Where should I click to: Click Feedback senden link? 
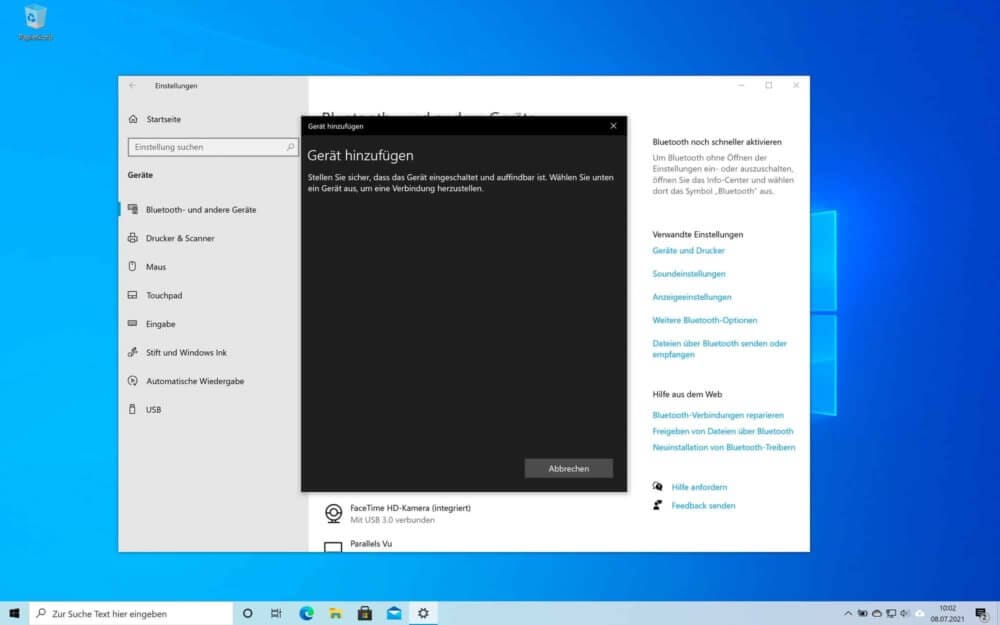pos(703,505)
